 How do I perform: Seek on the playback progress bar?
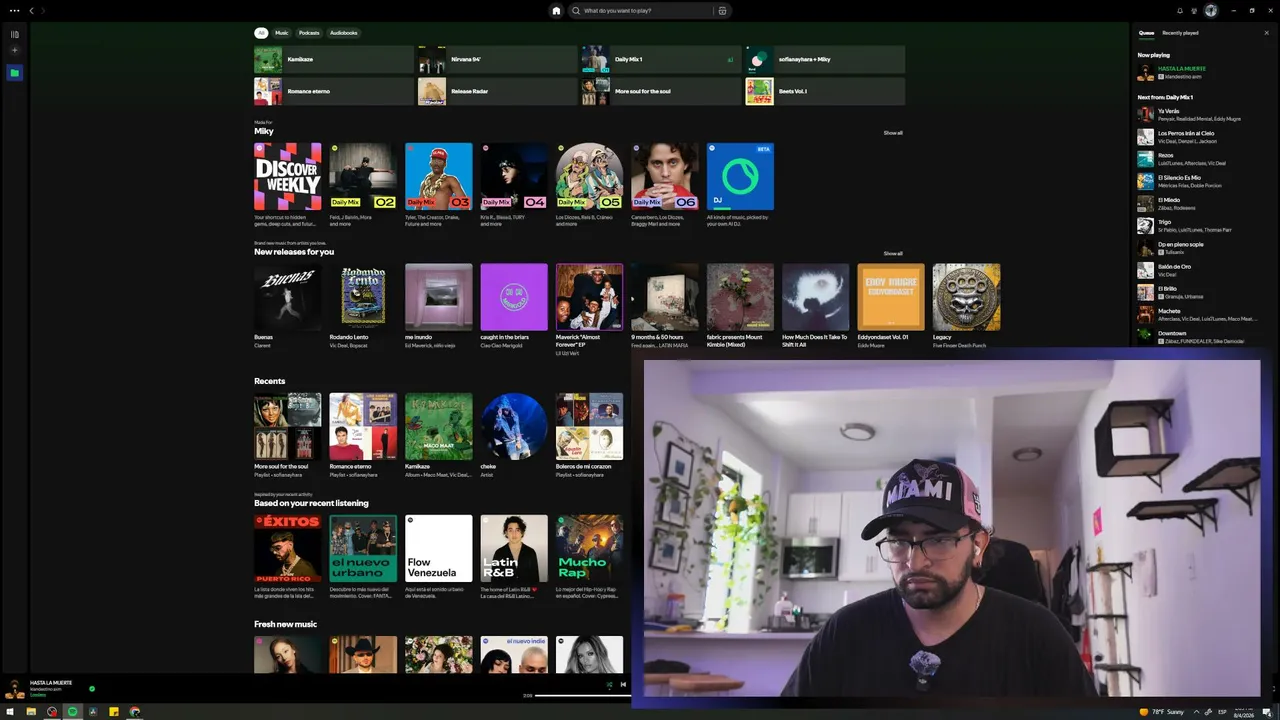(x=582, y=695)
